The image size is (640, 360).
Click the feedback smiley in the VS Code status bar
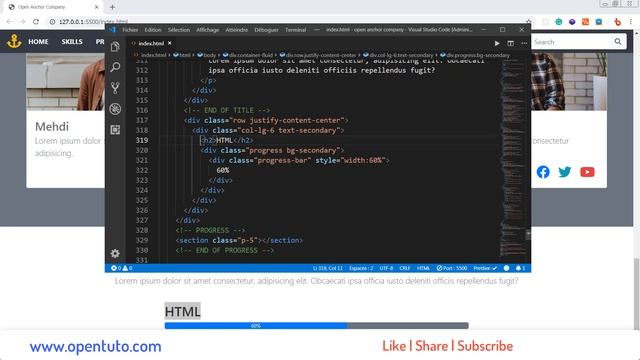point(506,268)
